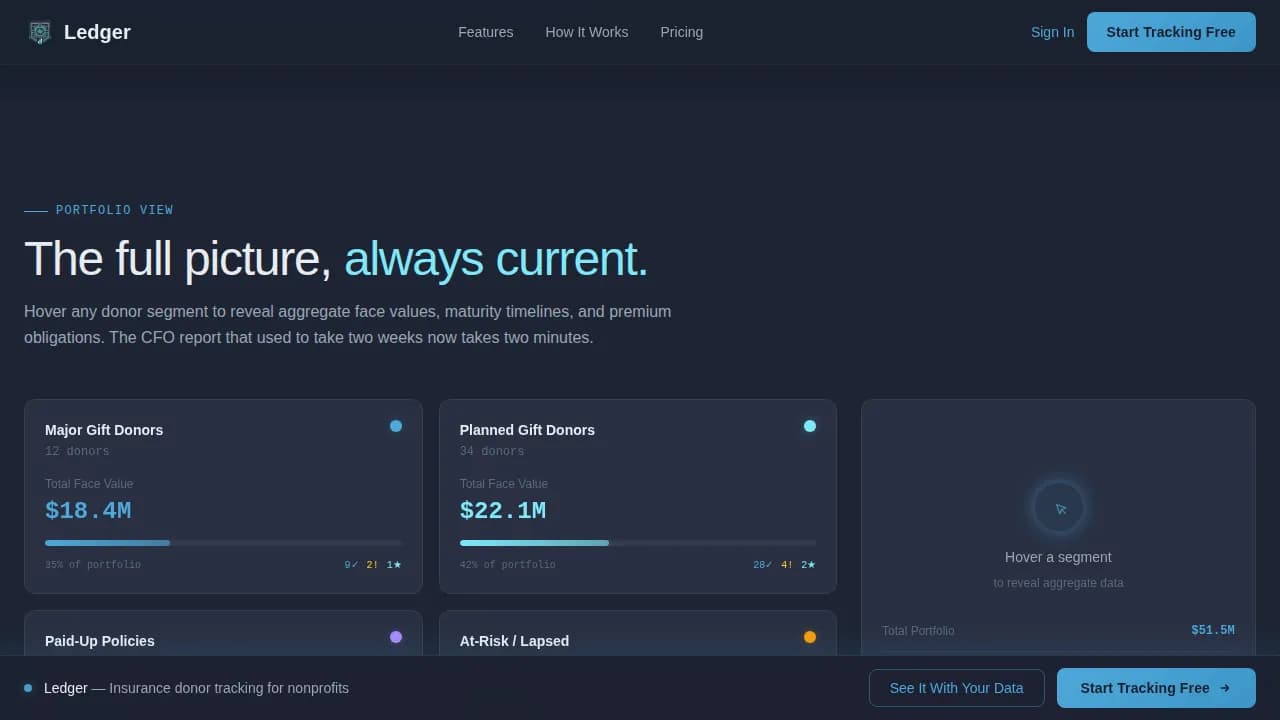Click the 1★ star count on Major Gift card
The width and height of the screenshot is (1280, 720).
pos(394,565)
